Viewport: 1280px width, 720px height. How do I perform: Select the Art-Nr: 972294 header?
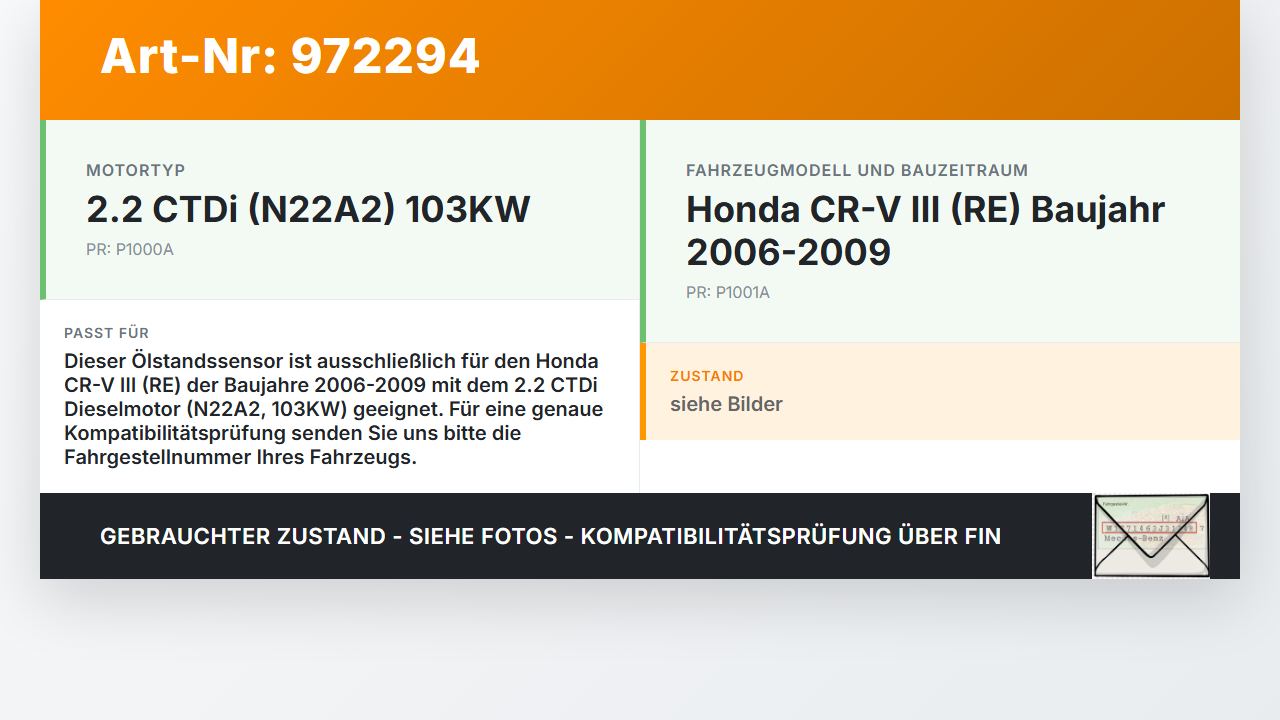pyautogui.click(x=289, y=57)
